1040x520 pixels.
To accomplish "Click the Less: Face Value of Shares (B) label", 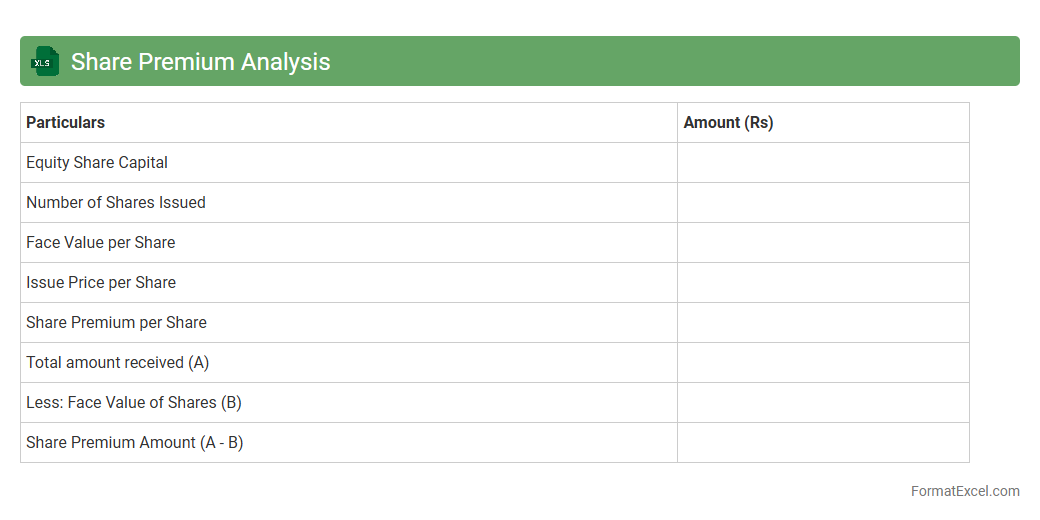I will 134,403.
